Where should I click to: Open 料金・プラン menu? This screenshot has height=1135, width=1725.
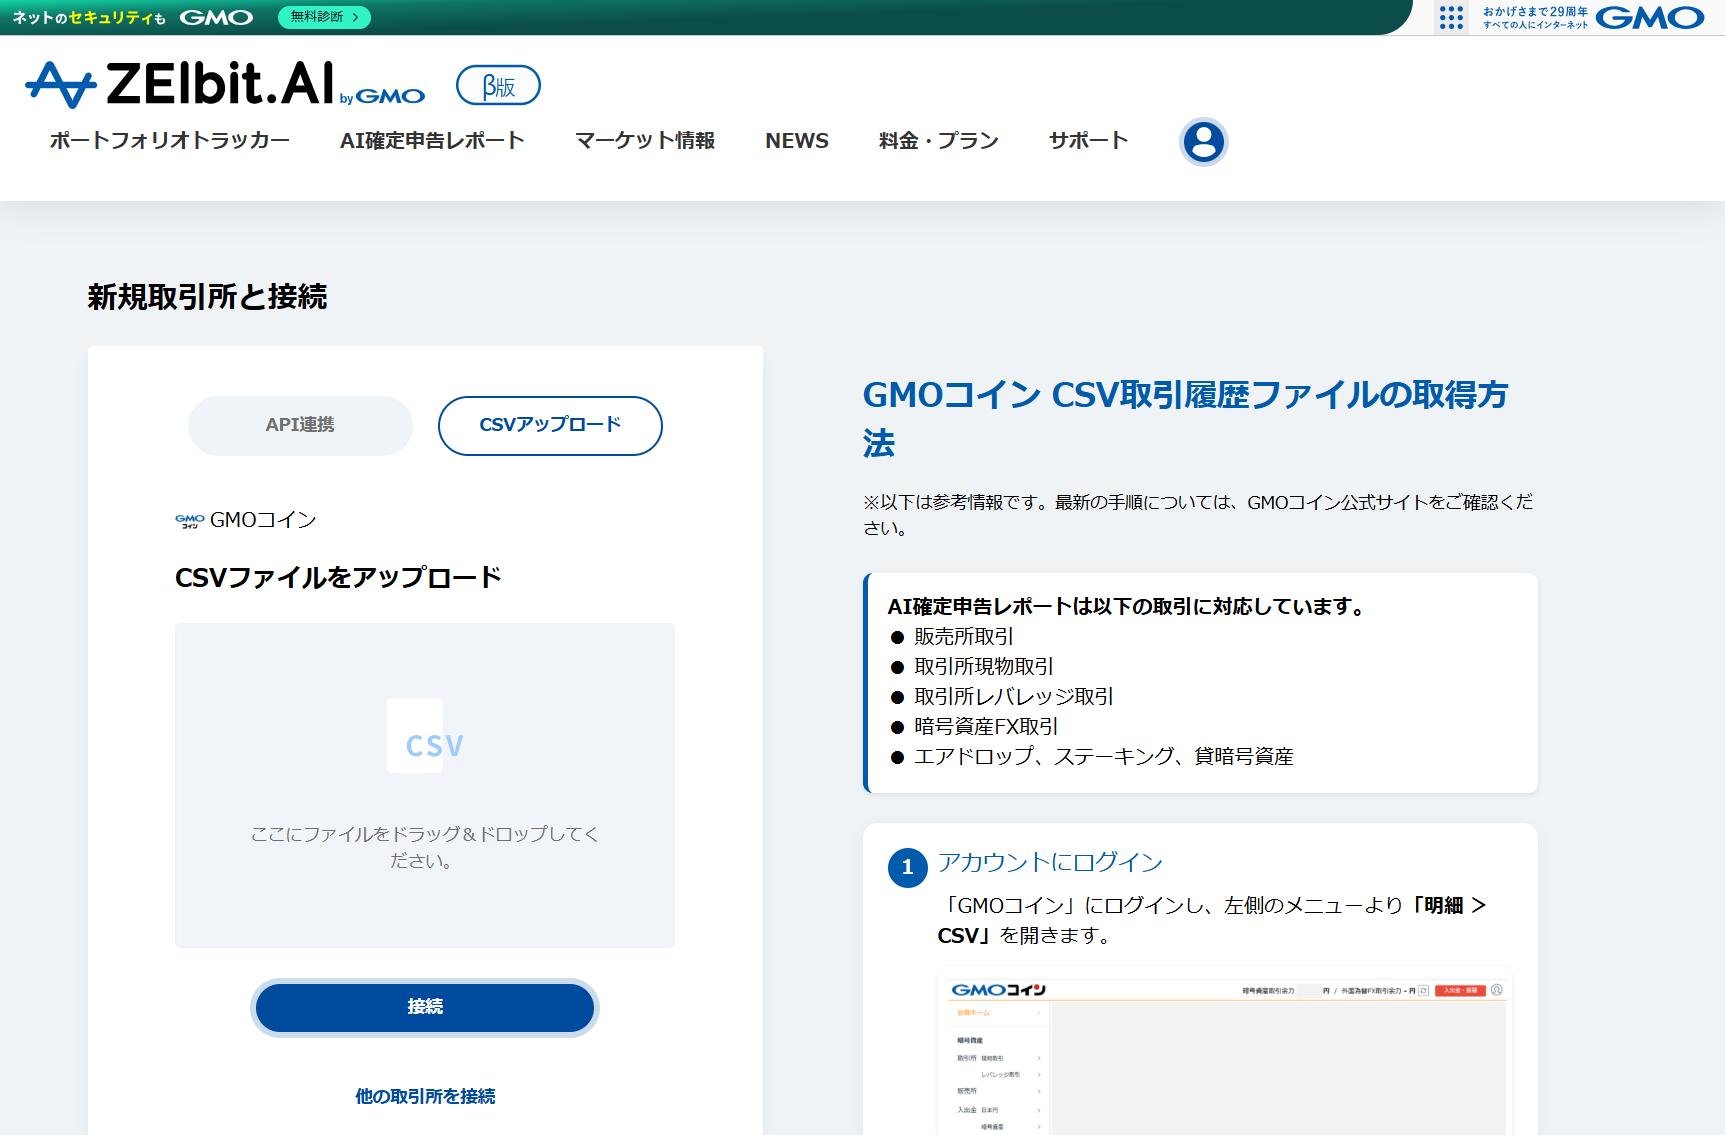pos(939,140)
